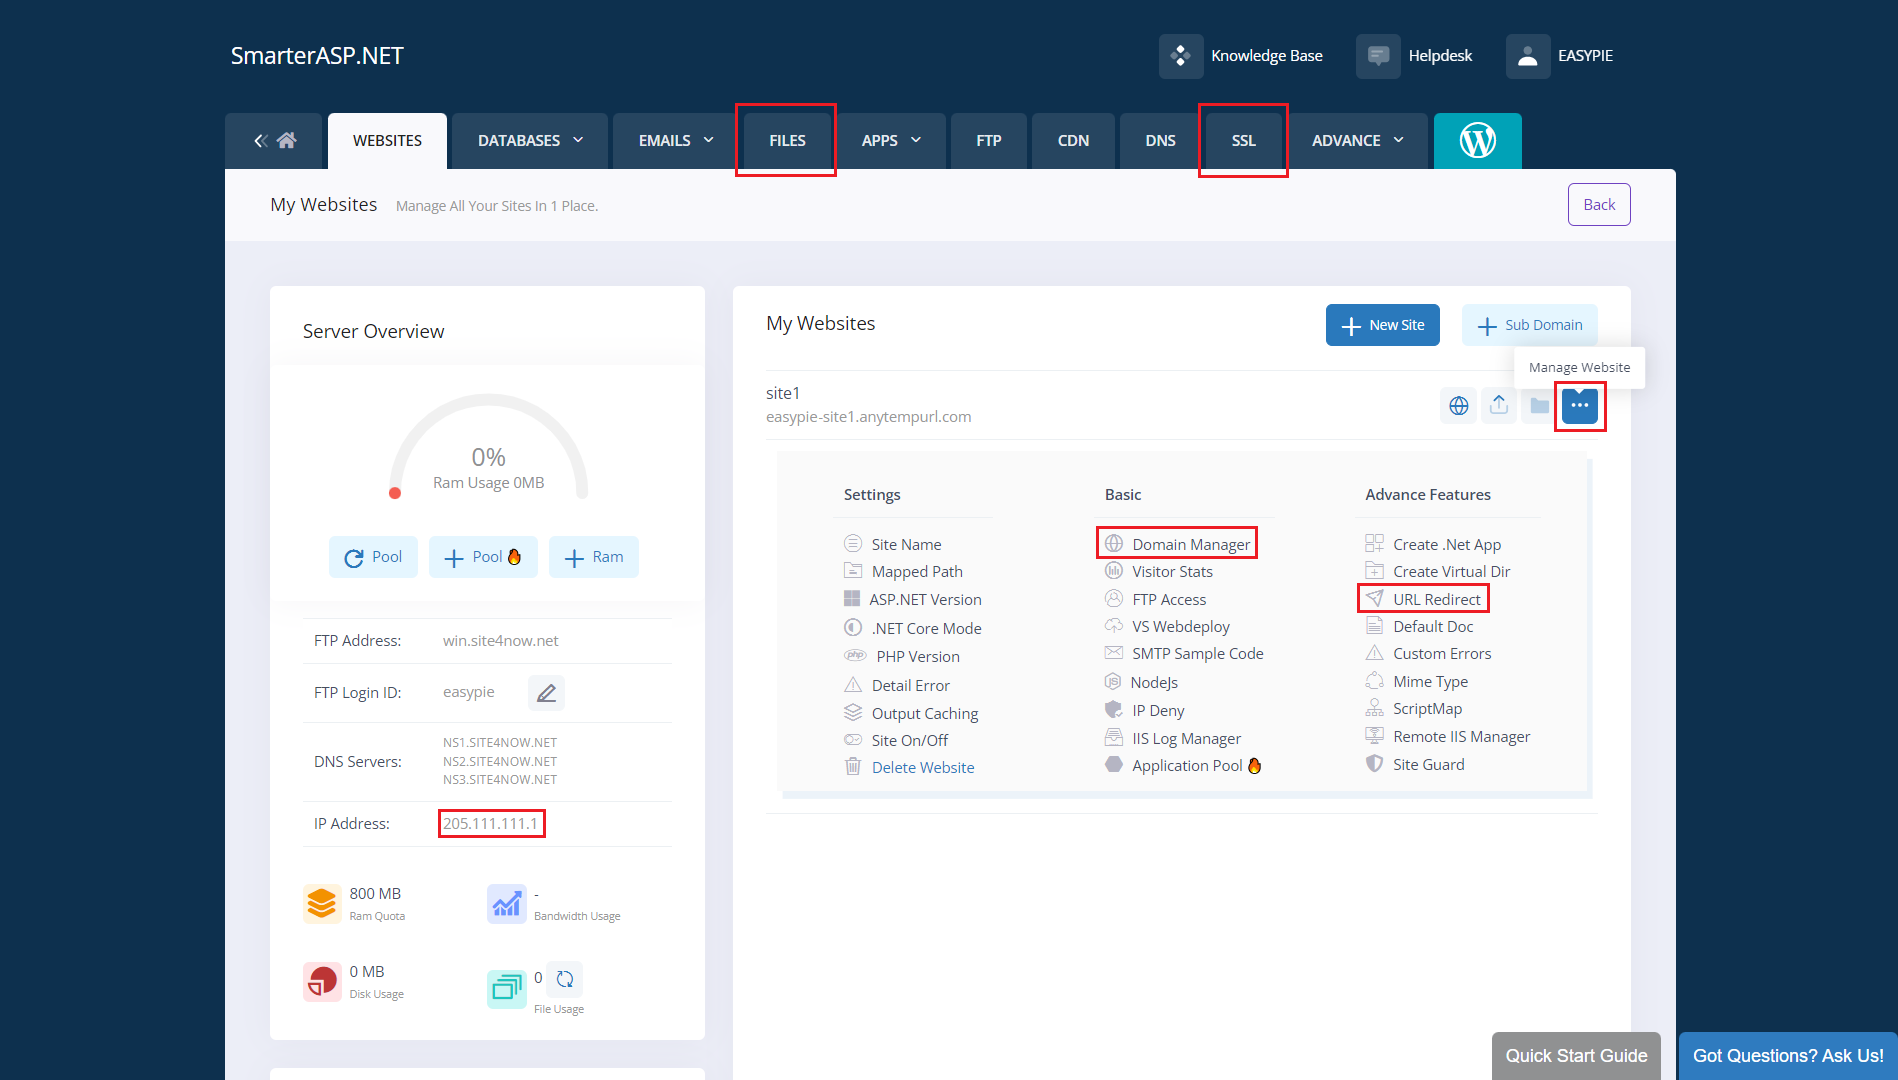Expand the APPS dropdown
This screenshot has width=1898, height=1080.
click(890, 140)
